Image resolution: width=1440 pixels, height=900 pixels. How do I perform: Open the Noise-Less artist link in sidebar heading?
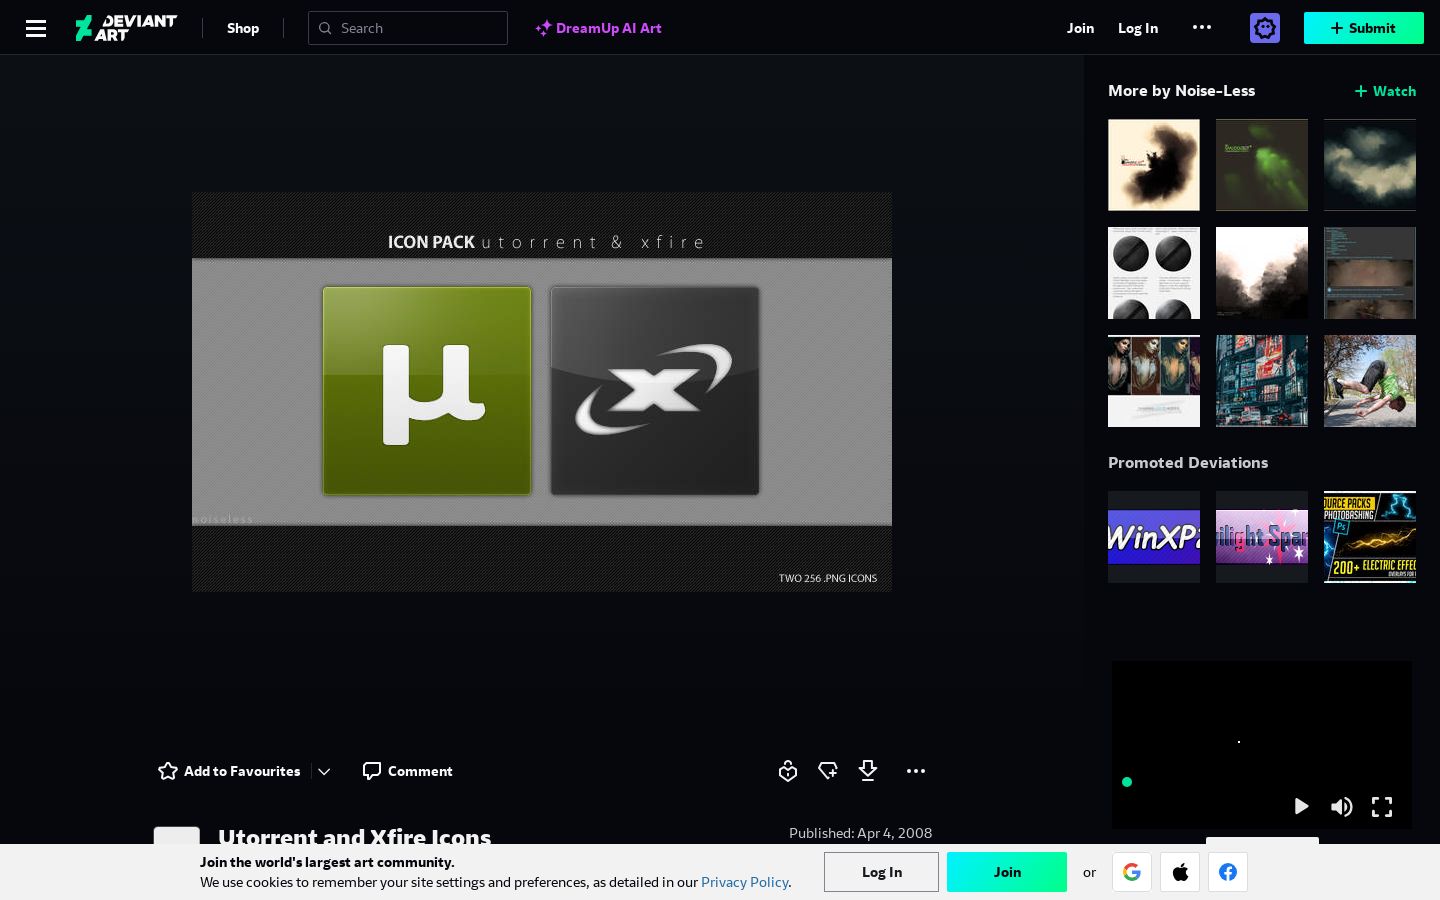click(x=1215, y=90)
